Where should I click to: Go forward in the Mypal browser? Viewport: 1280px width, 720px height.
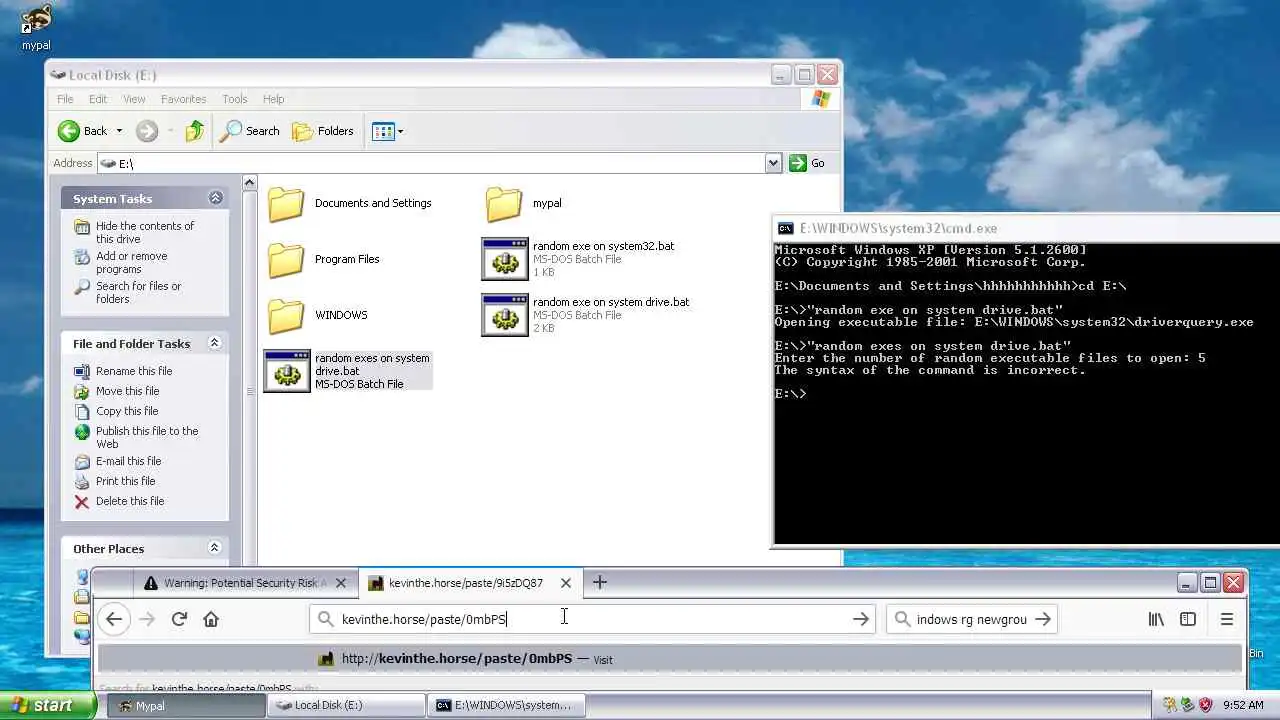147,619
